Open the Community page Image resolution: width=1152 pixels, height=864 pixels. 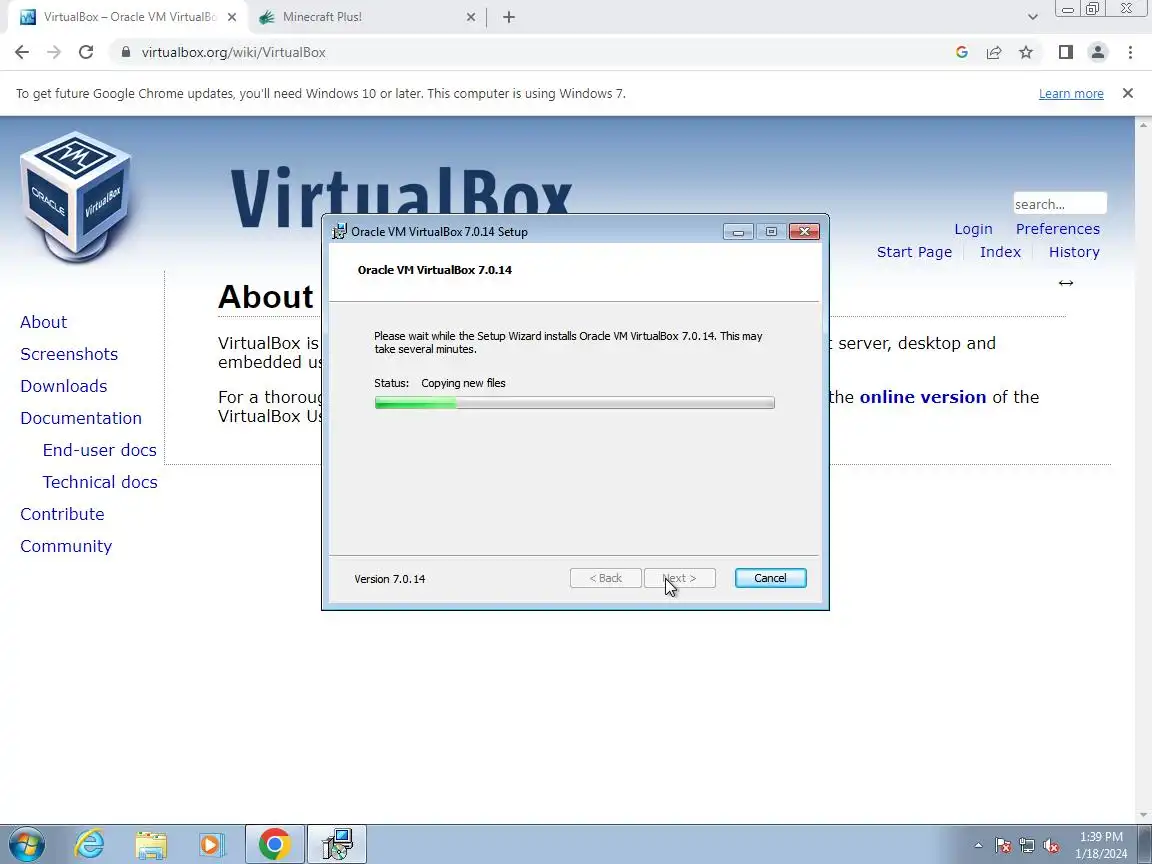point(66,546)
